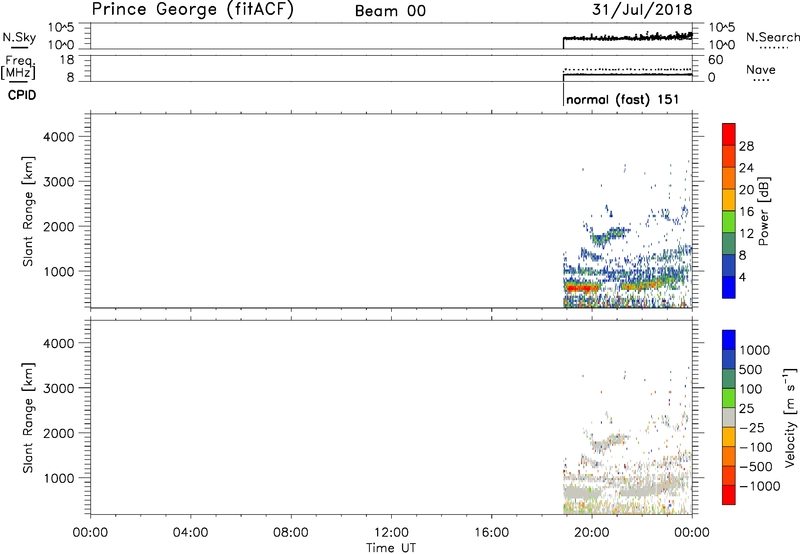Viewport: 800px width, 554px height.
Task: Click the "16:00" time tick label
Action: [491, 533]
